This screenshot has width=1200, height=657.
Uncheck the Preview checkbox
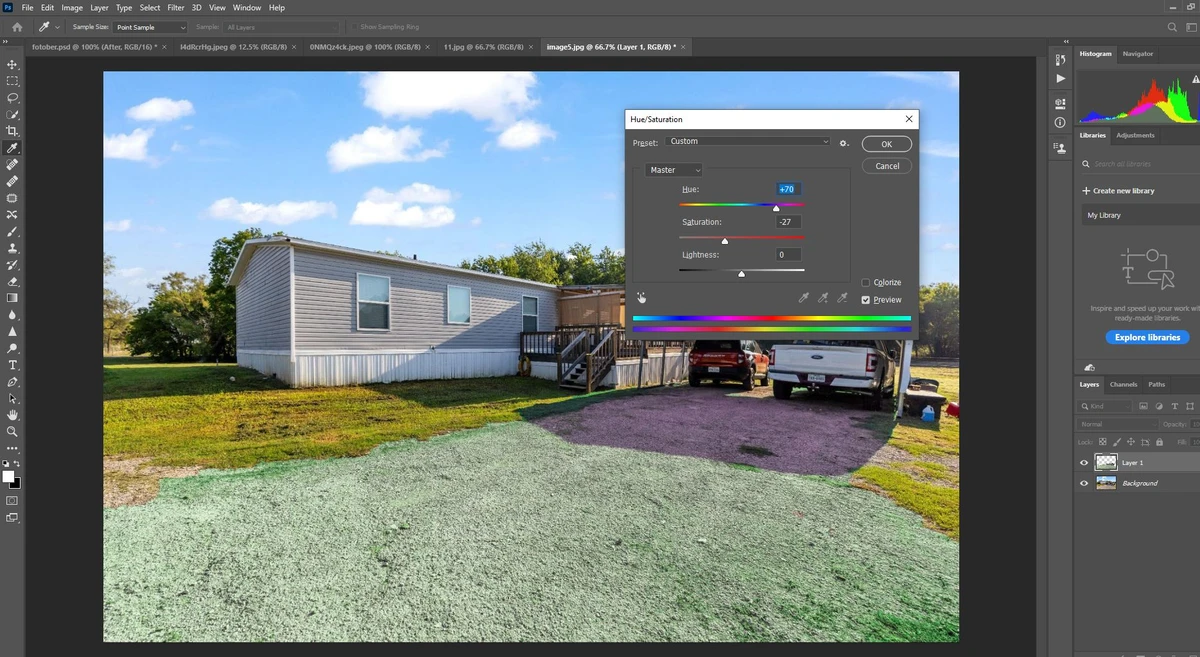tap(866, 300)
